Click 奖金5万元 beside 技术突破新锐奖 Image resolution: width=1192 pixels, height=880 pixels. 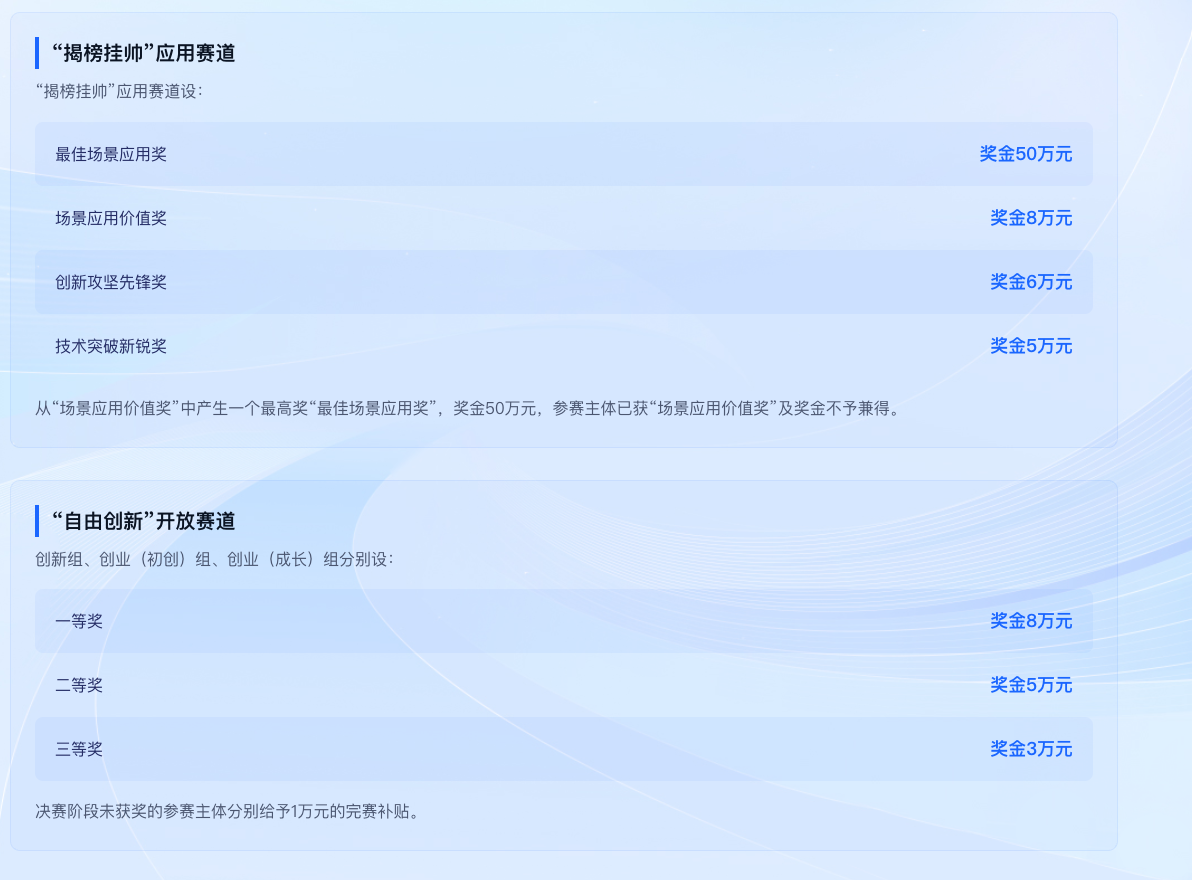1031,346
